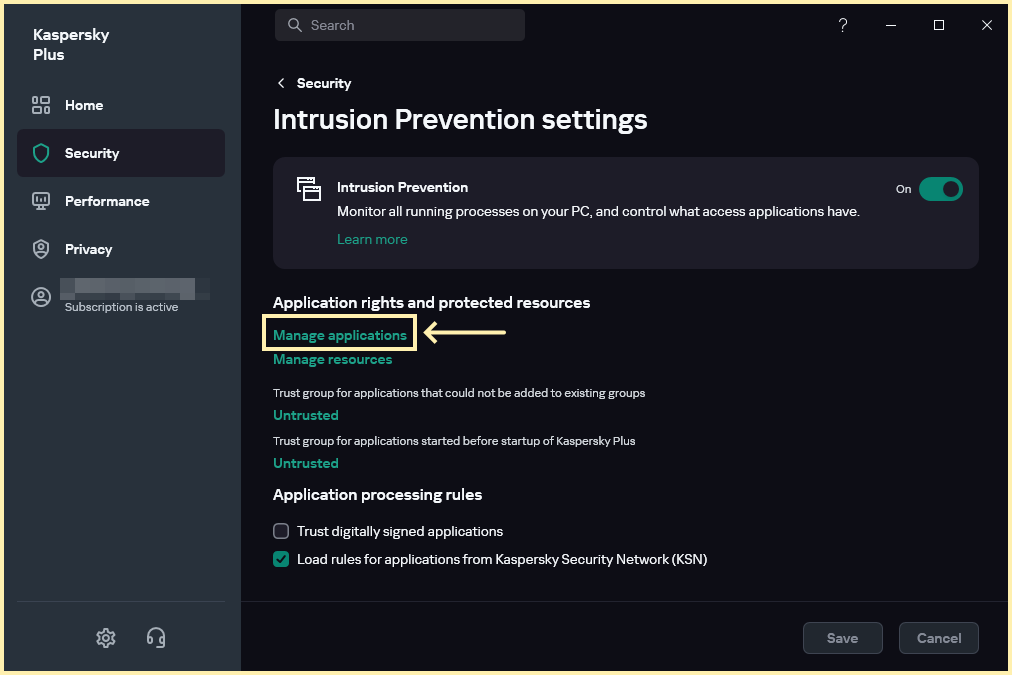This screenshot has width=1012, height=675.
Task: Open the Manage applications link
Action: tap(340, 335)
